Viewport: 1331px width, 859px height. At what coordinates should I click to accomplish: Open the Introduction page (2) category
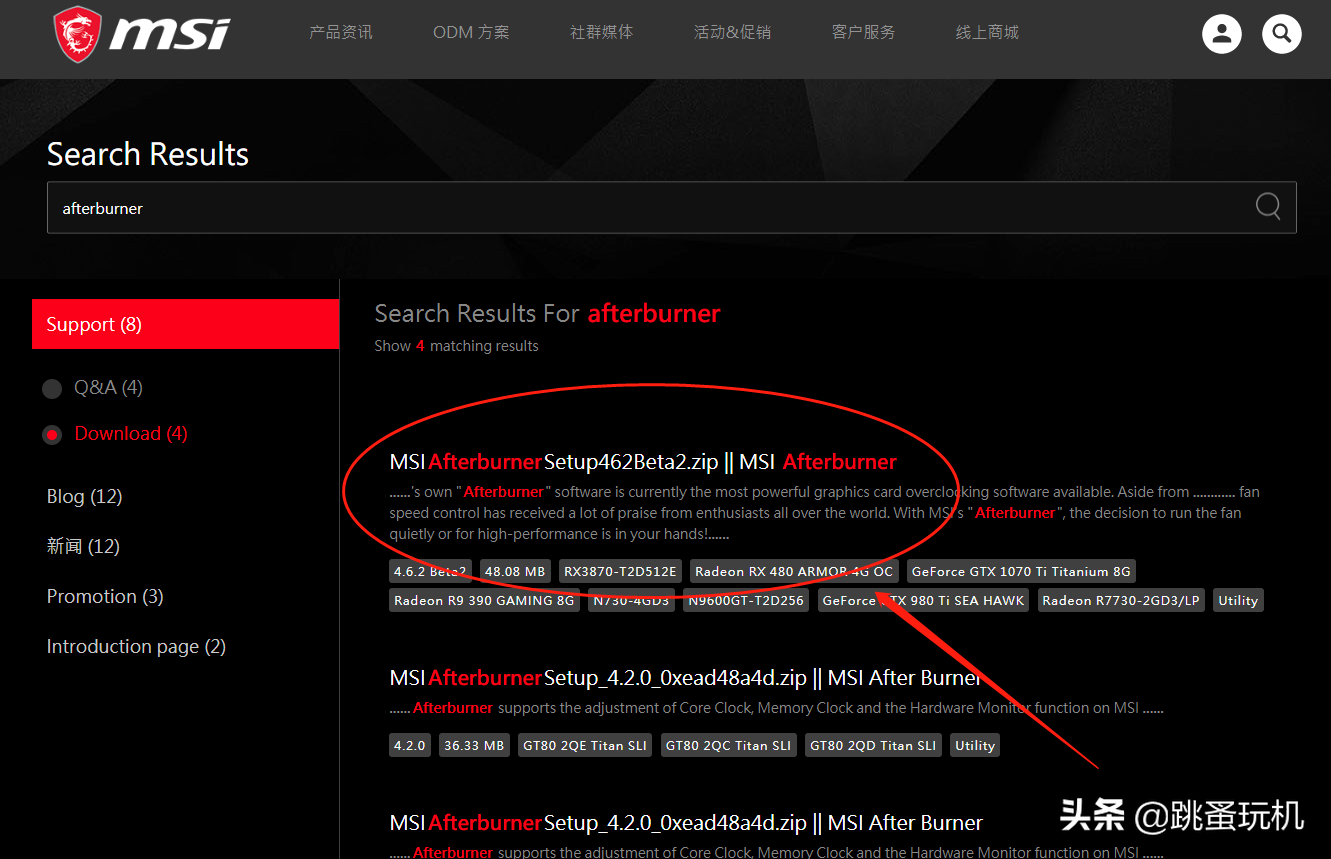click(x=136, y=646)
